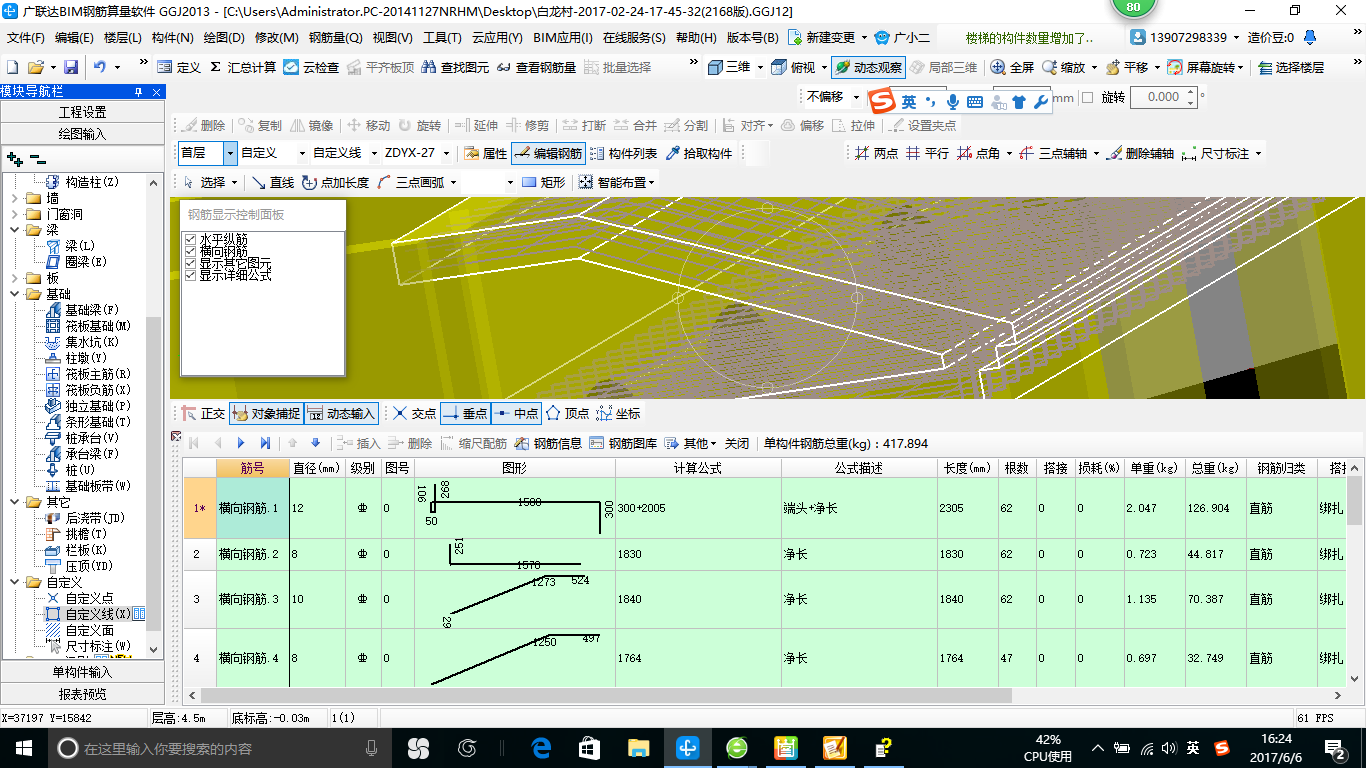Click 删除辅轴 delete auxiliary axis
This screenshot has height=768, width=1366.
[x=1139, y=153]
